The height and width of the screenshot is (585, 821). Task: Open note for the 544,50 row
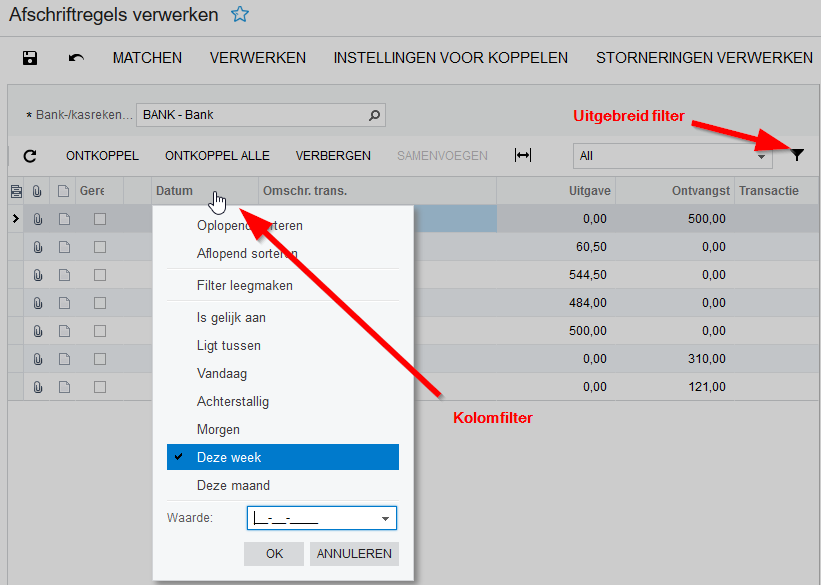pyautogui.click(x=64, y=275)
